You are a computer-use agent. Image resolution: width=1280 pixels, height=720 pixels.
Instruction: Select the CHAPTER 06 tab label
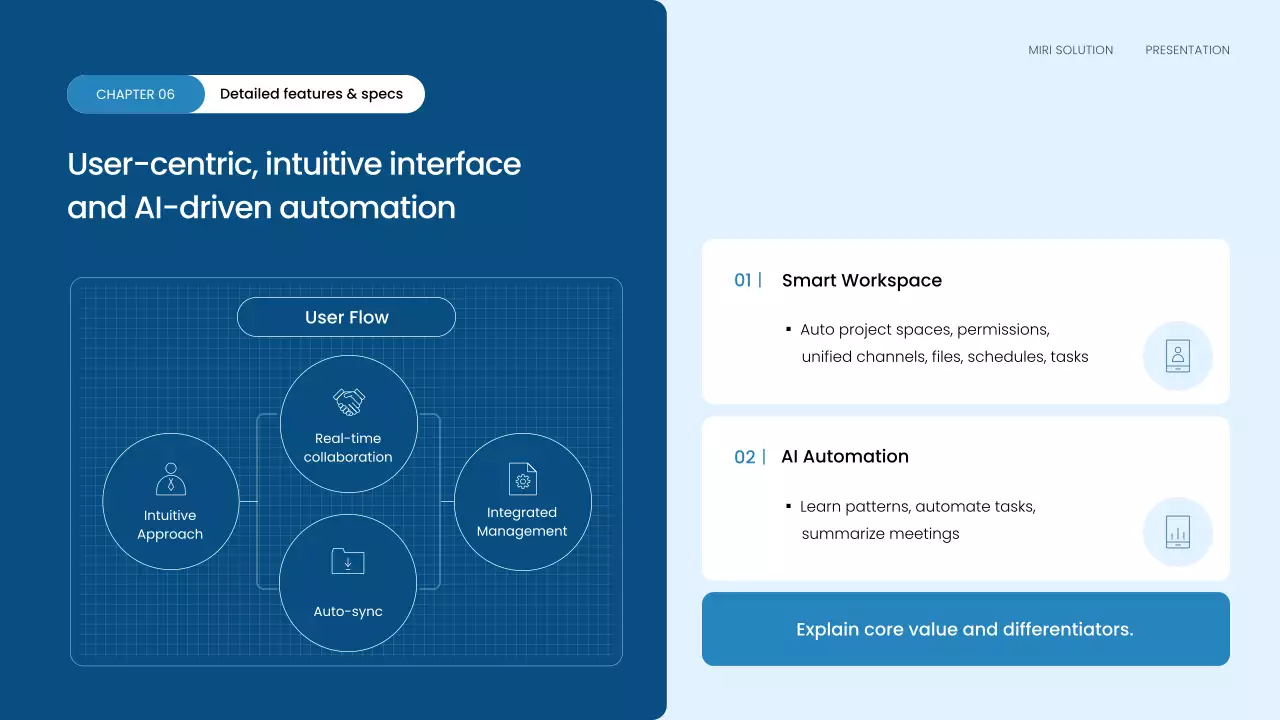point(135,94)
